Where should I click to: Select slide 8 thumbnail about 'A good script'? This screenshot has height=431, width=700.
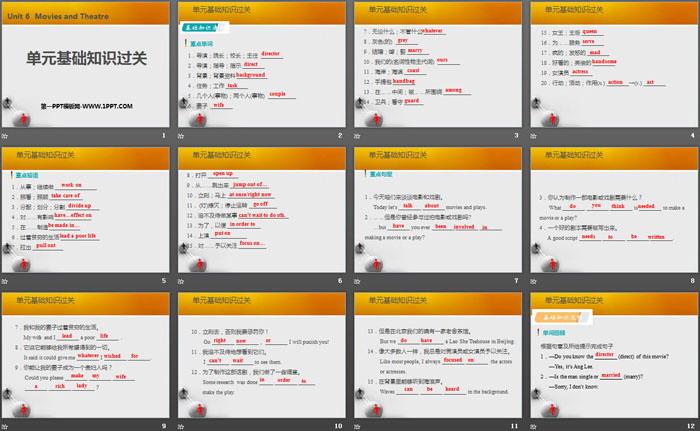pos(611,211)
